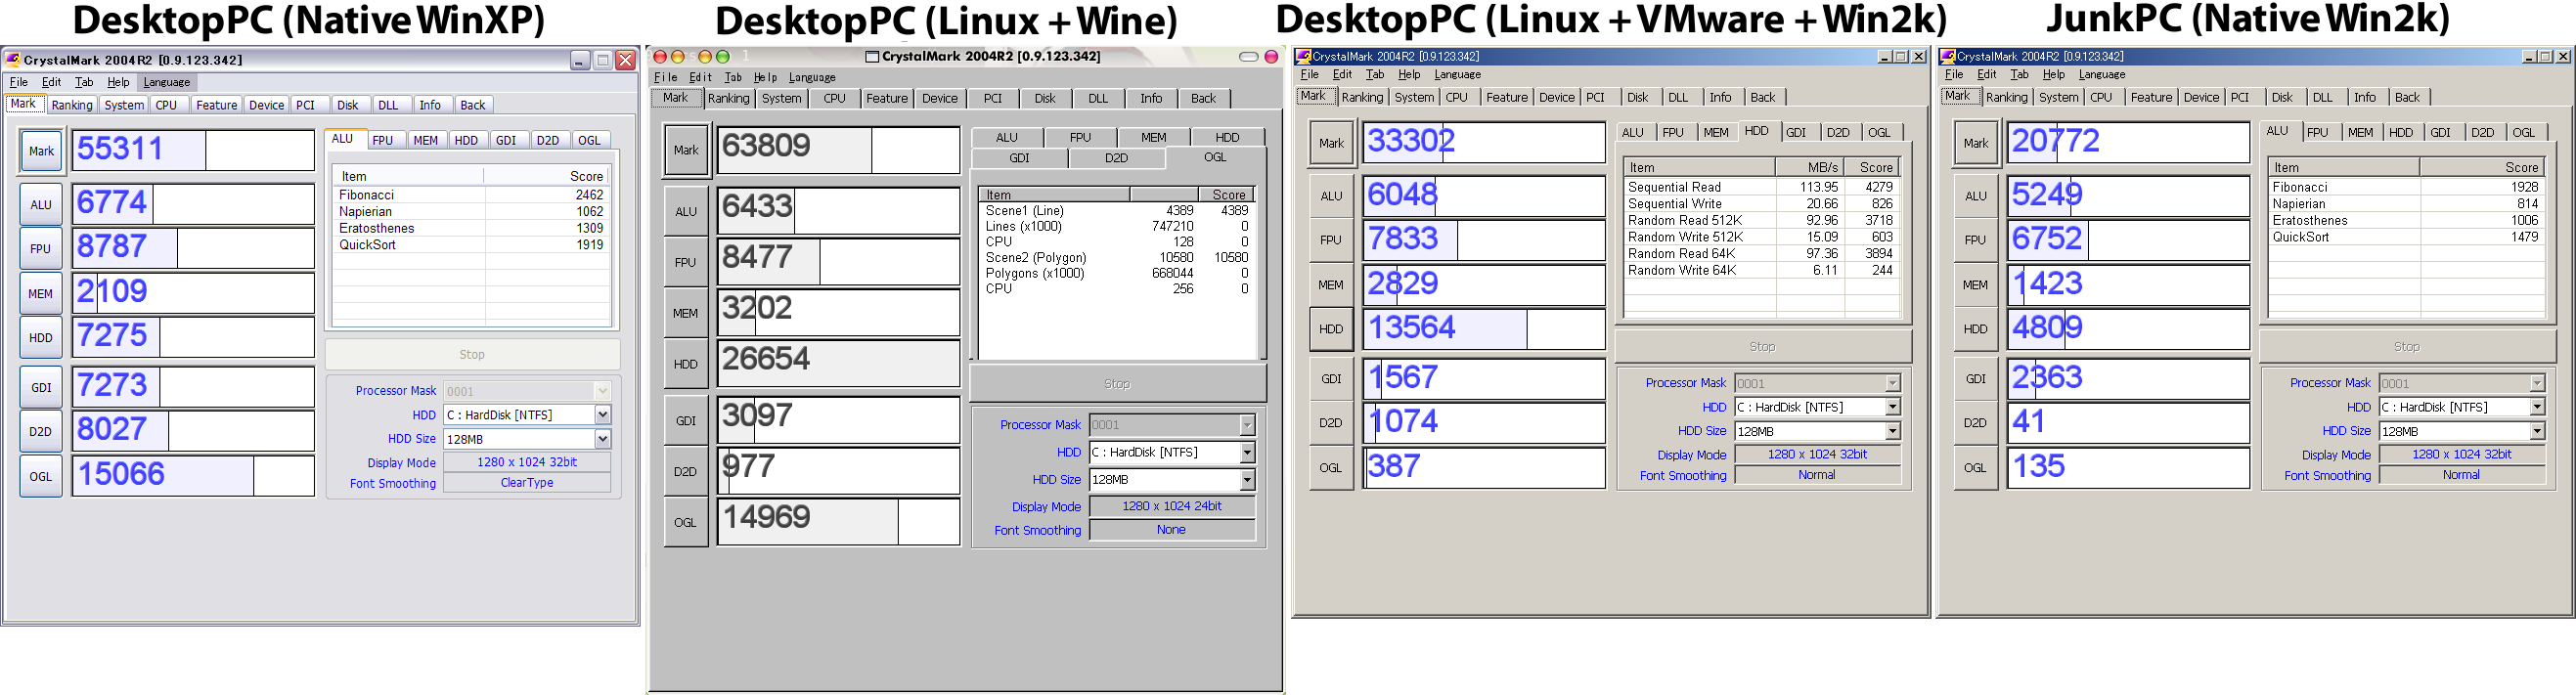Open HDD drive dropdown in Native WinXP window

click(603, 414)
